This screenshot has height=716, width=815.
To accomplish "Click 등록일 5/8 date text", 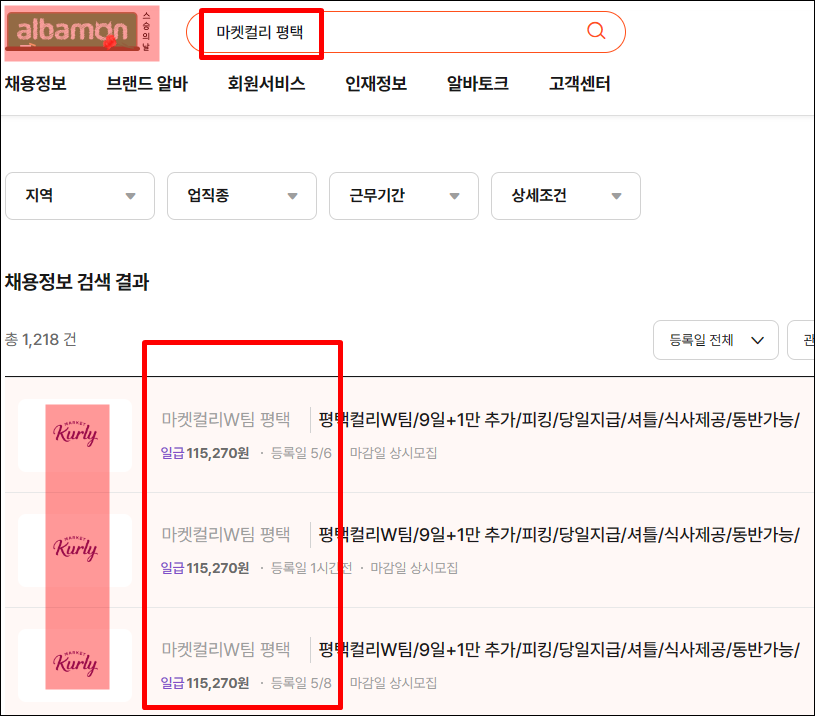I will click(x=301, y=683).
